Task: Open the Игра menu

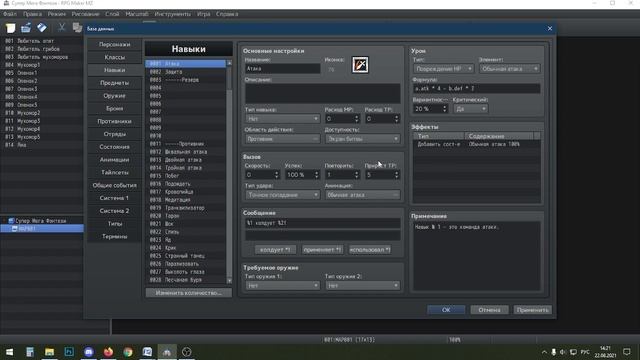Action: [204, 14]
